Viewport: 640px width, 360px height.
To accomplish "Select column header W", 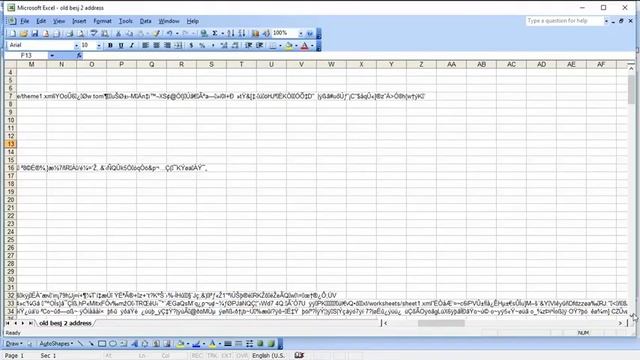I will click(331, 64).
